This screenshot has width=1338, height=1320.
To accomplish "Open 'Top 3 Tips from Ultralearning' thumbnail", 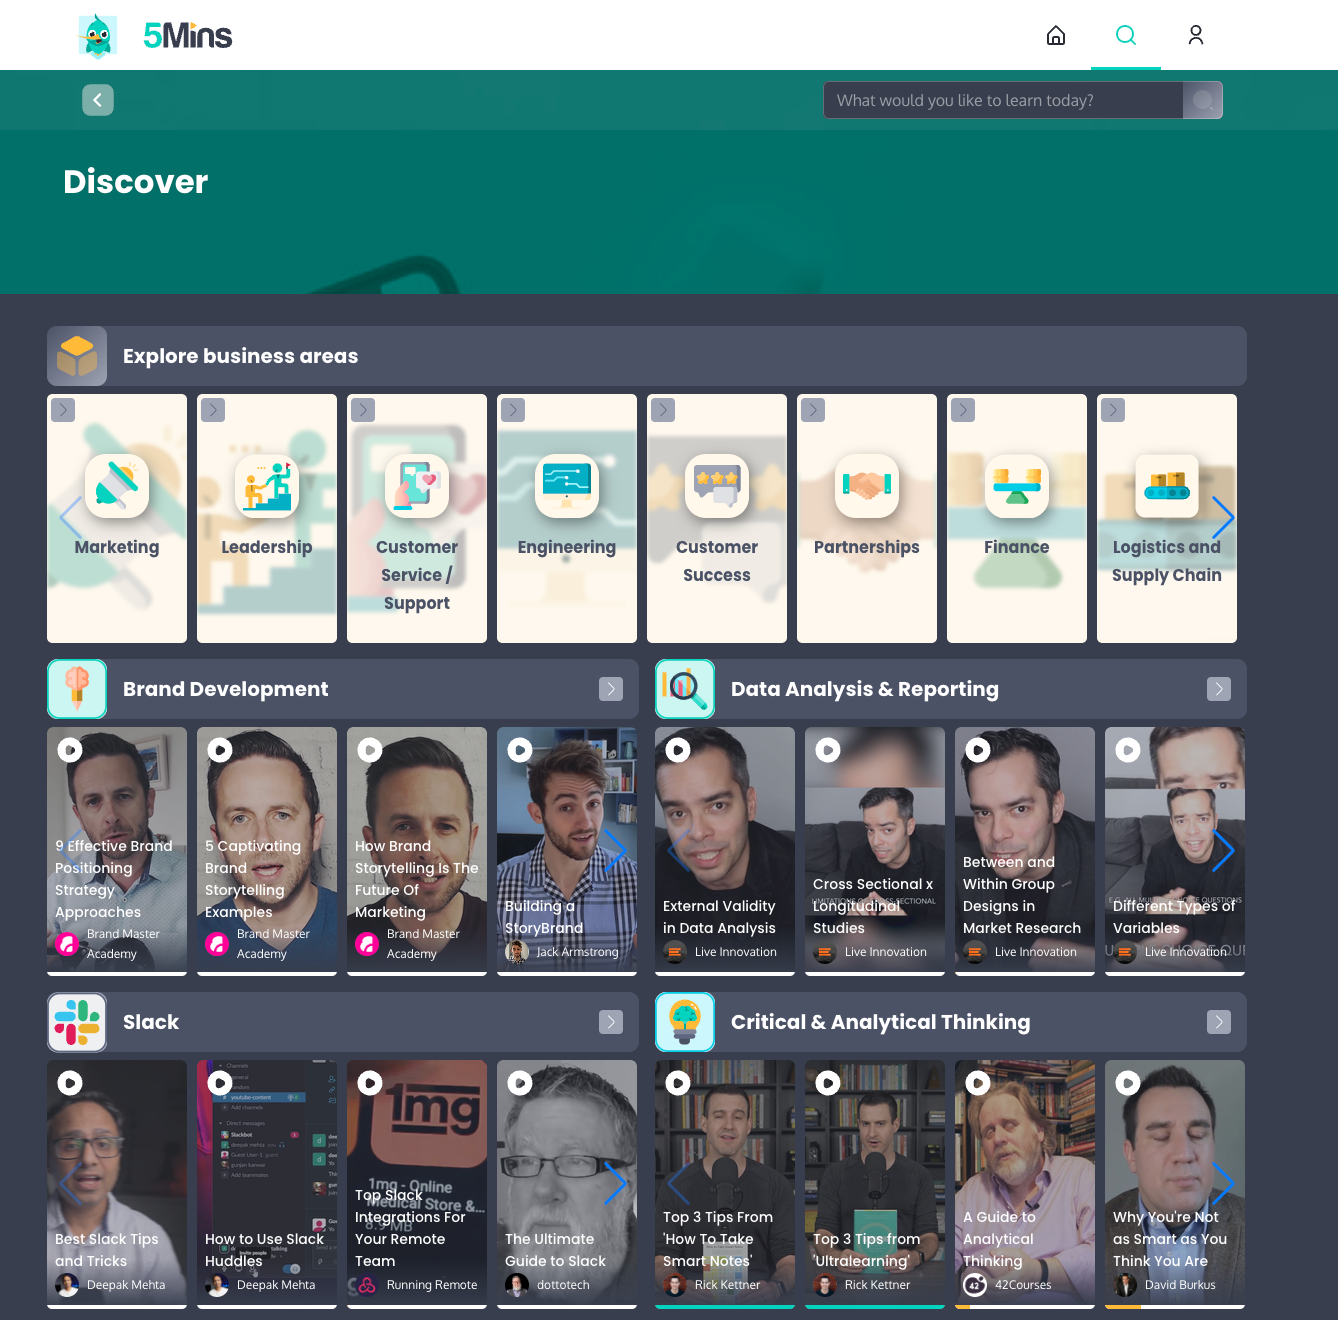I will point(875,1183).
